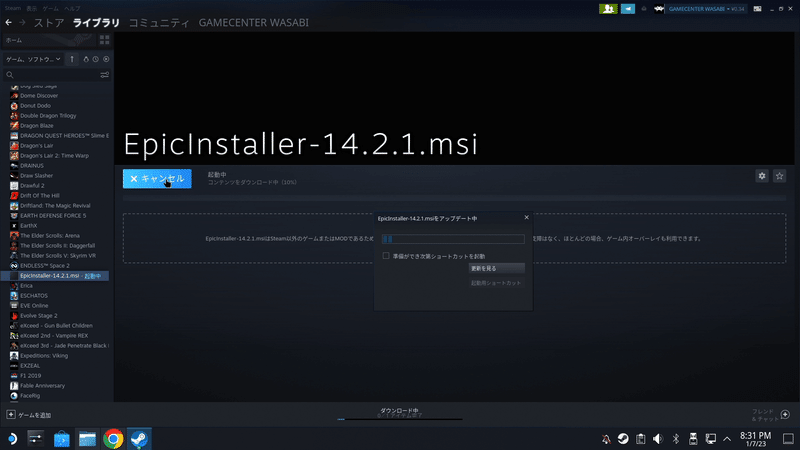800x450 pixels.
Task: Click Steam tray icon
Action: point(623,439)
